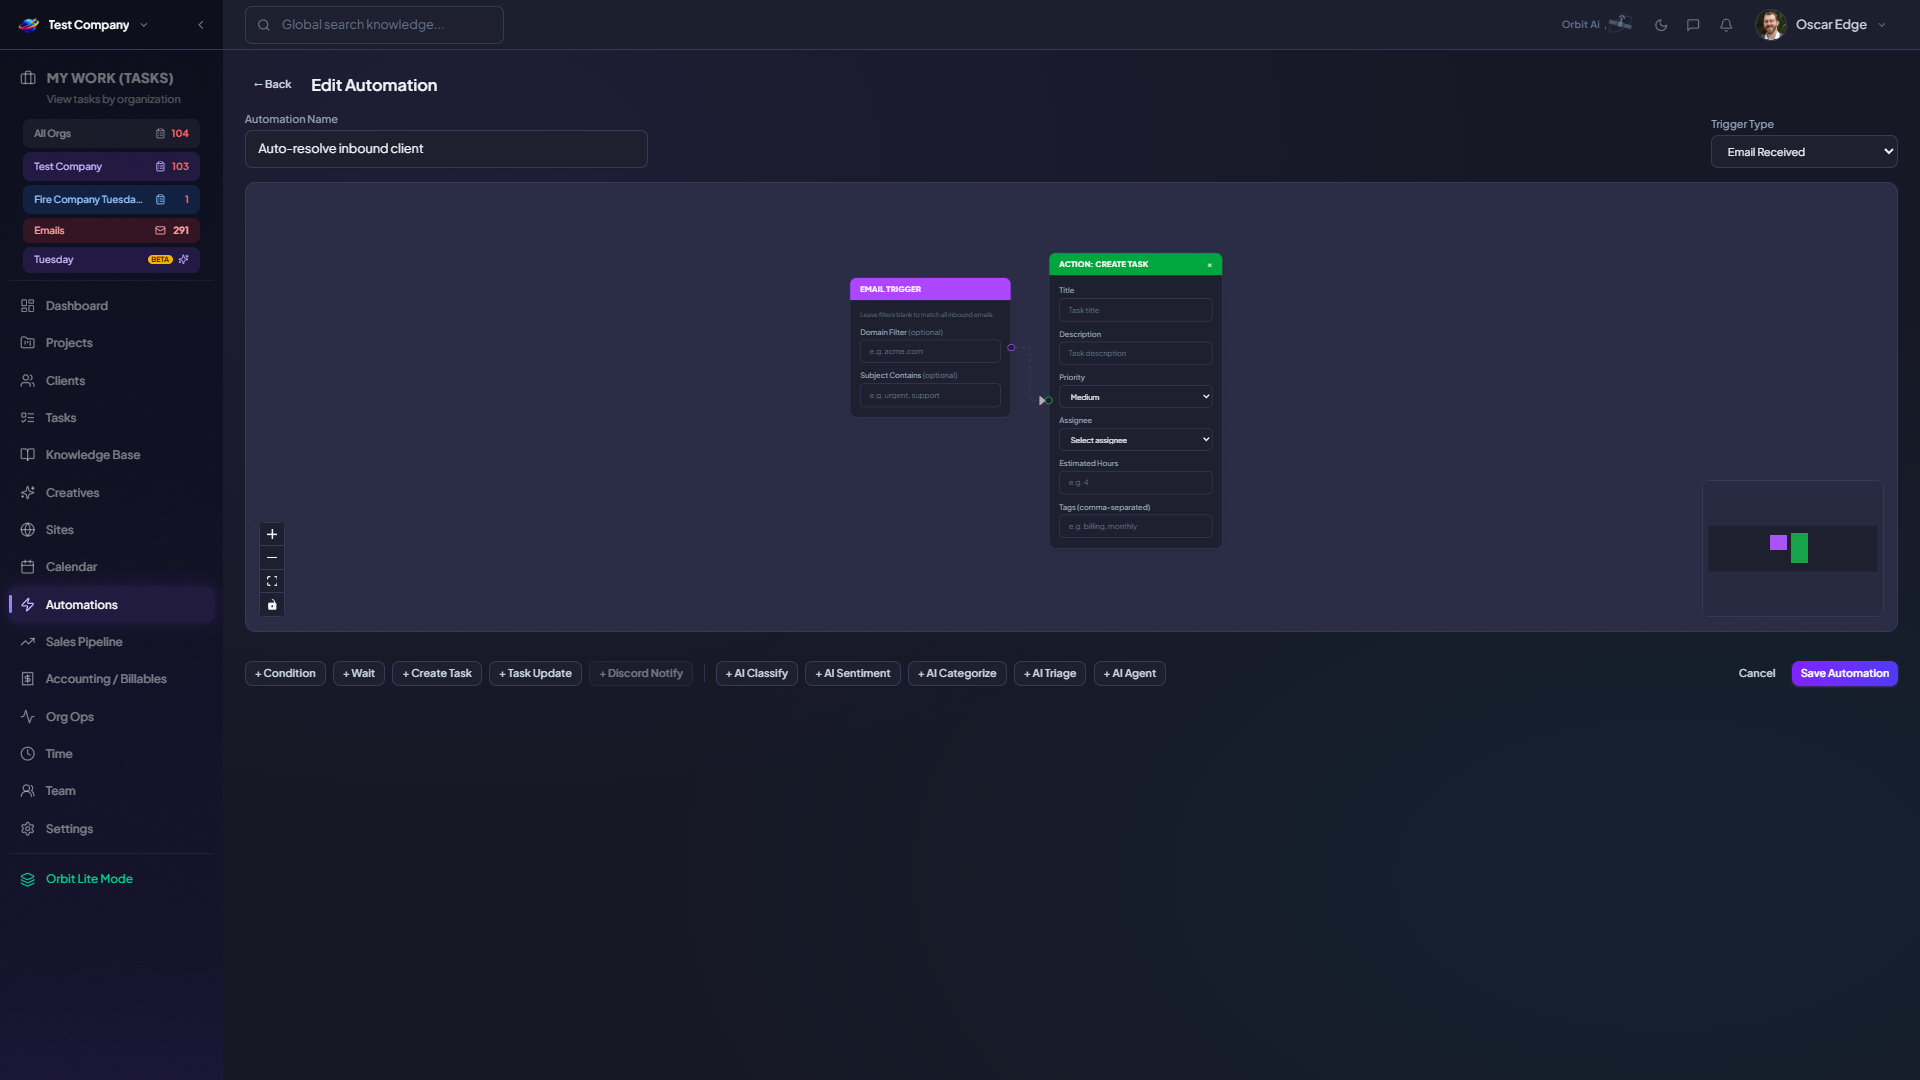Click the Accounting / Billables icon
The image size is (1920, 1080).
[28, 679]
